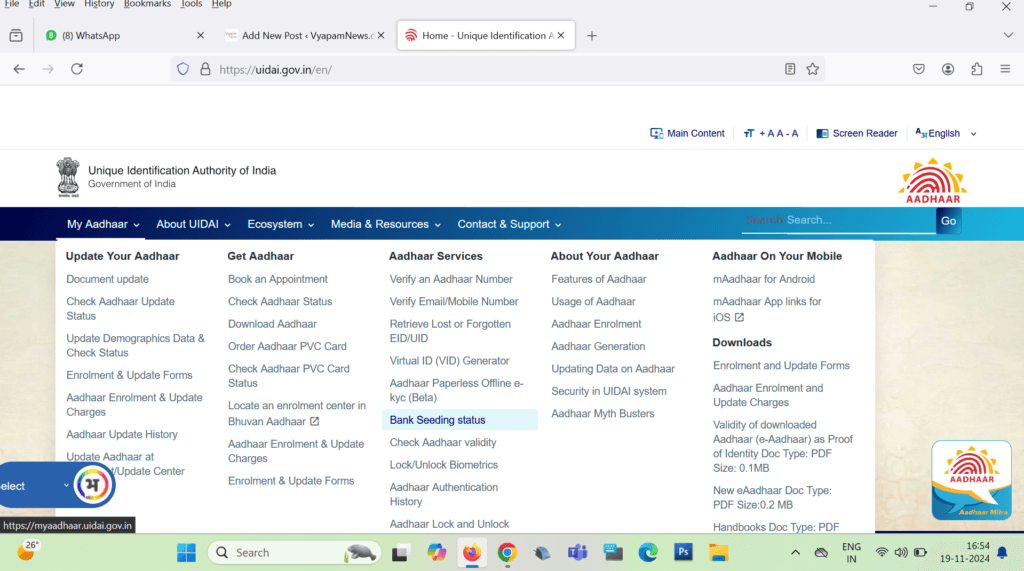Image resolution: width=1024 pixels, height=571 pixels.
Task: Open the tracking protection shield icon
Action: point(183,69)
